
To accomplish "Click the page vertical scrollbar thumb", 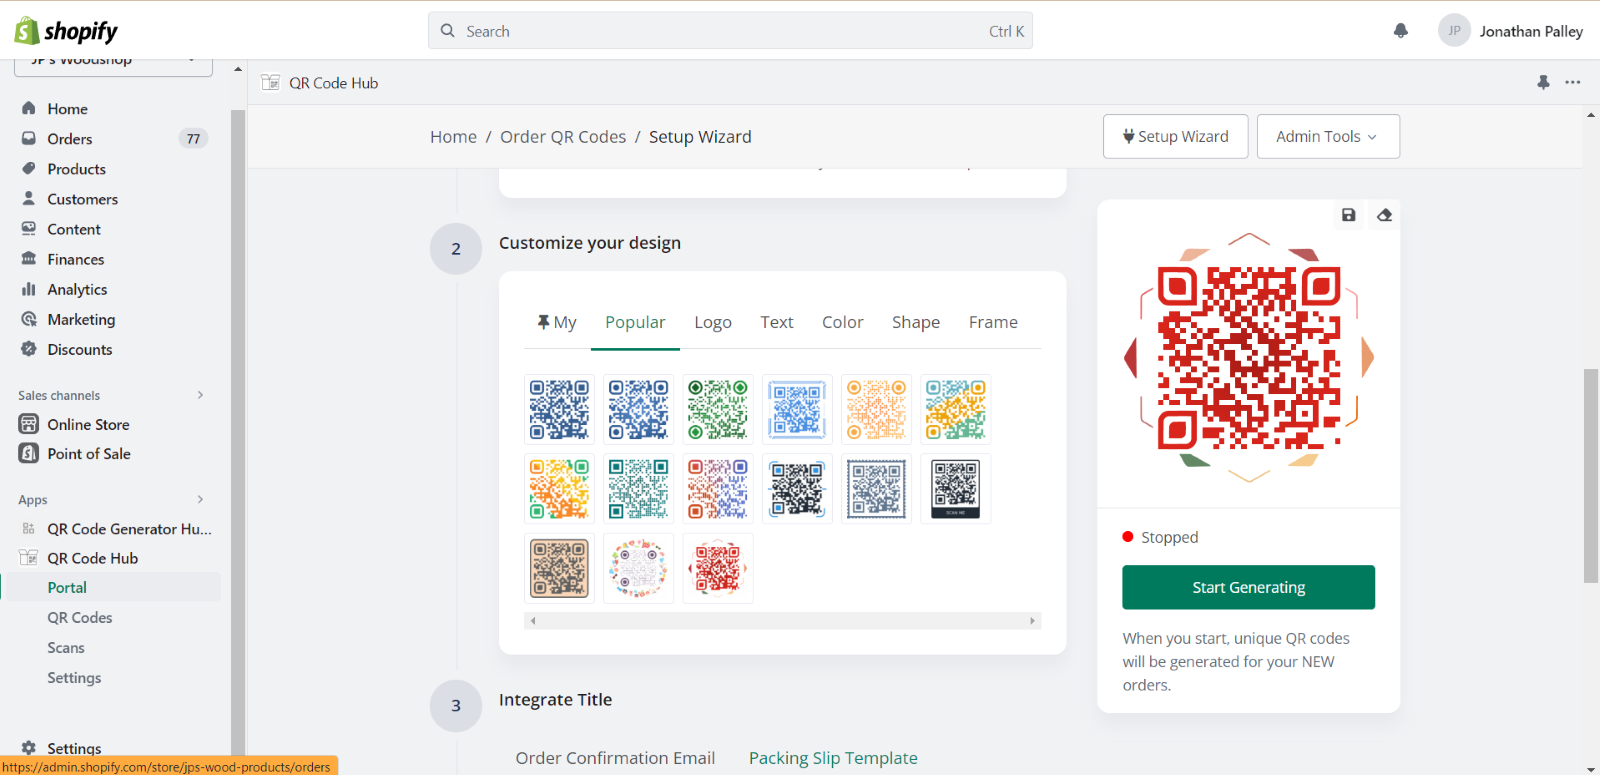I will (x=1591, y=476).
